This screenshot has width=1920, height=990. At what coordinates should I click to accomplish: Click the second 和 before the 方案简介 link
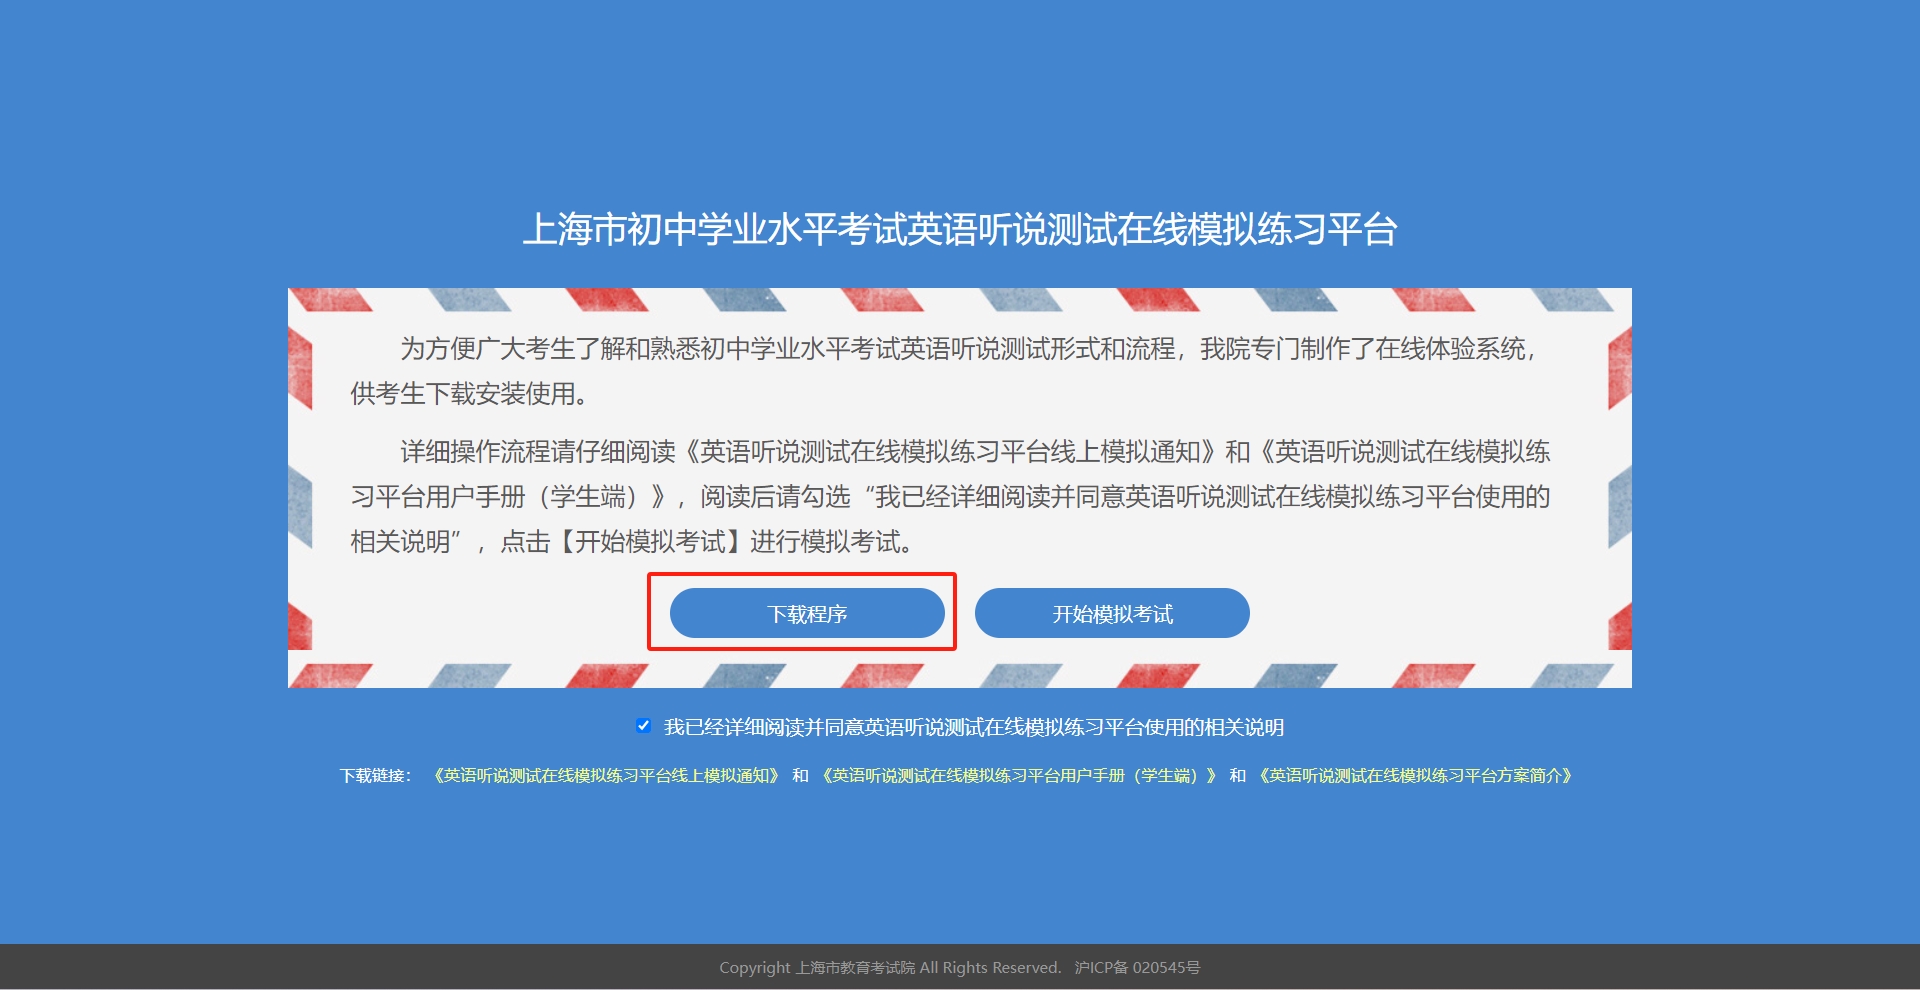[1237, 776]
